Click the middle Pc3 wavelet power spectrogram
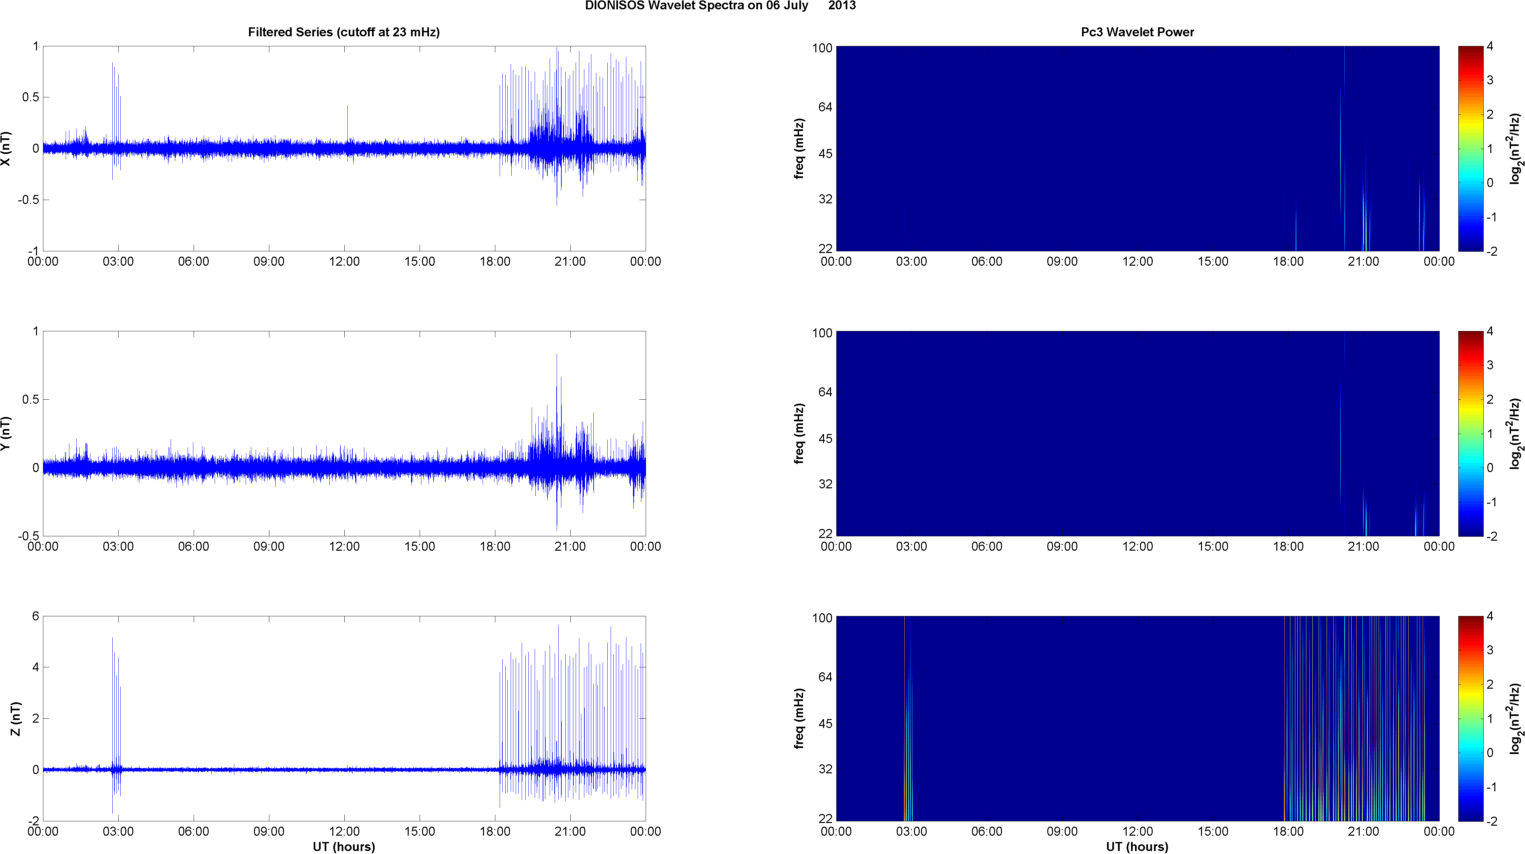 (x=1137, y=433)
